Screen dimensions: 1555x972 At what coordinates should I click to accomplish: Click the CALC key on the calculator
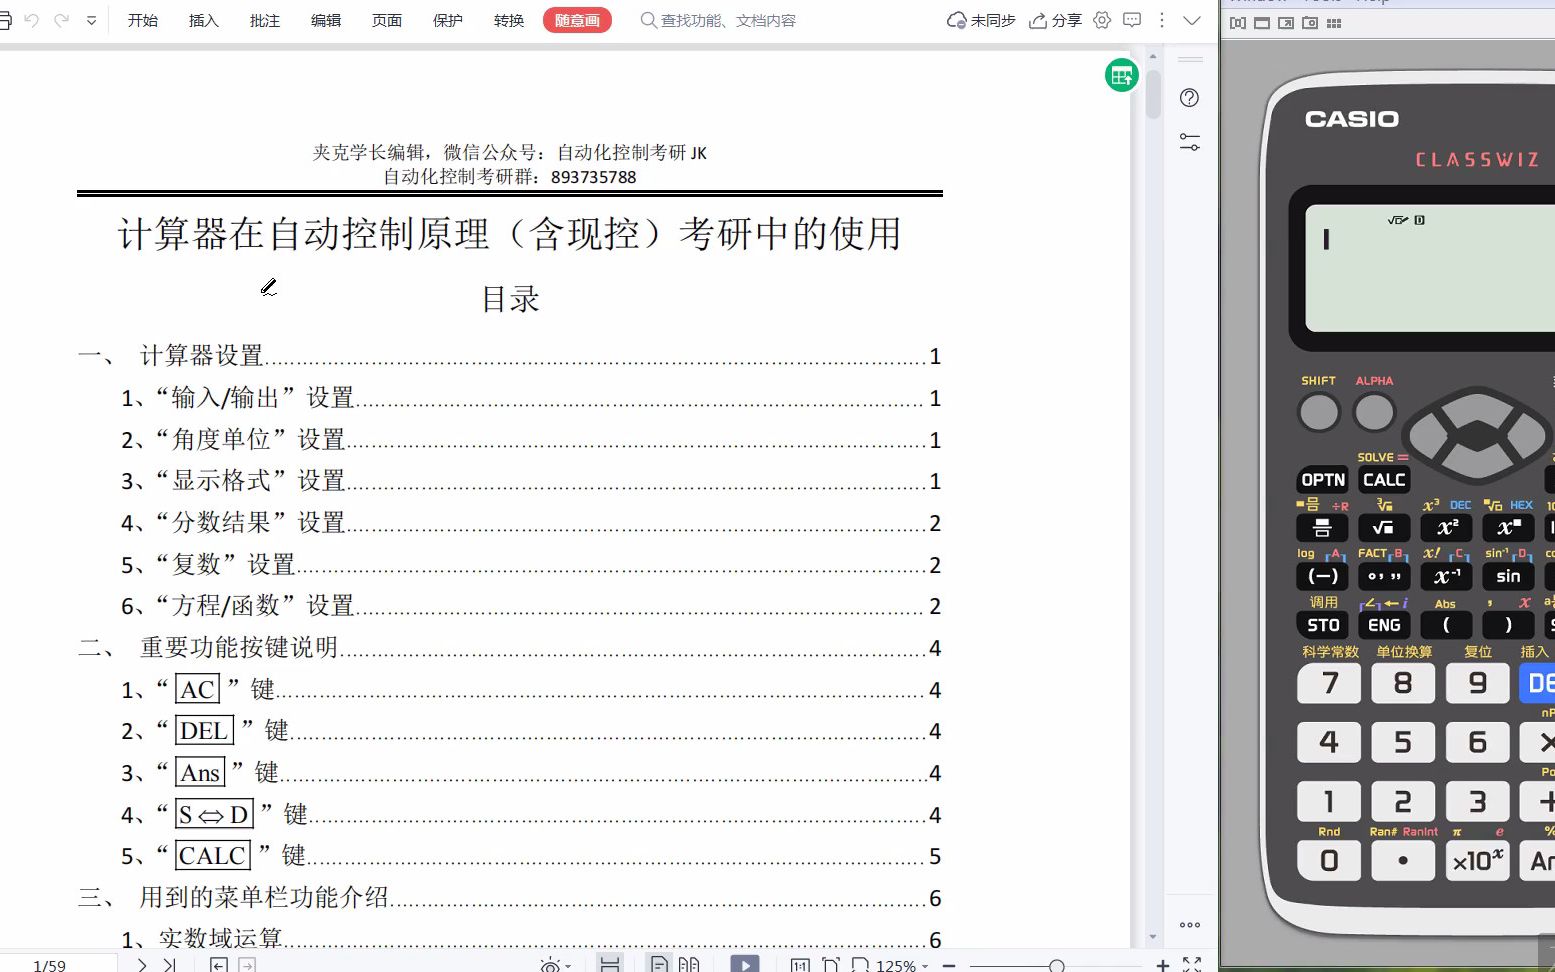(1384, 480)
